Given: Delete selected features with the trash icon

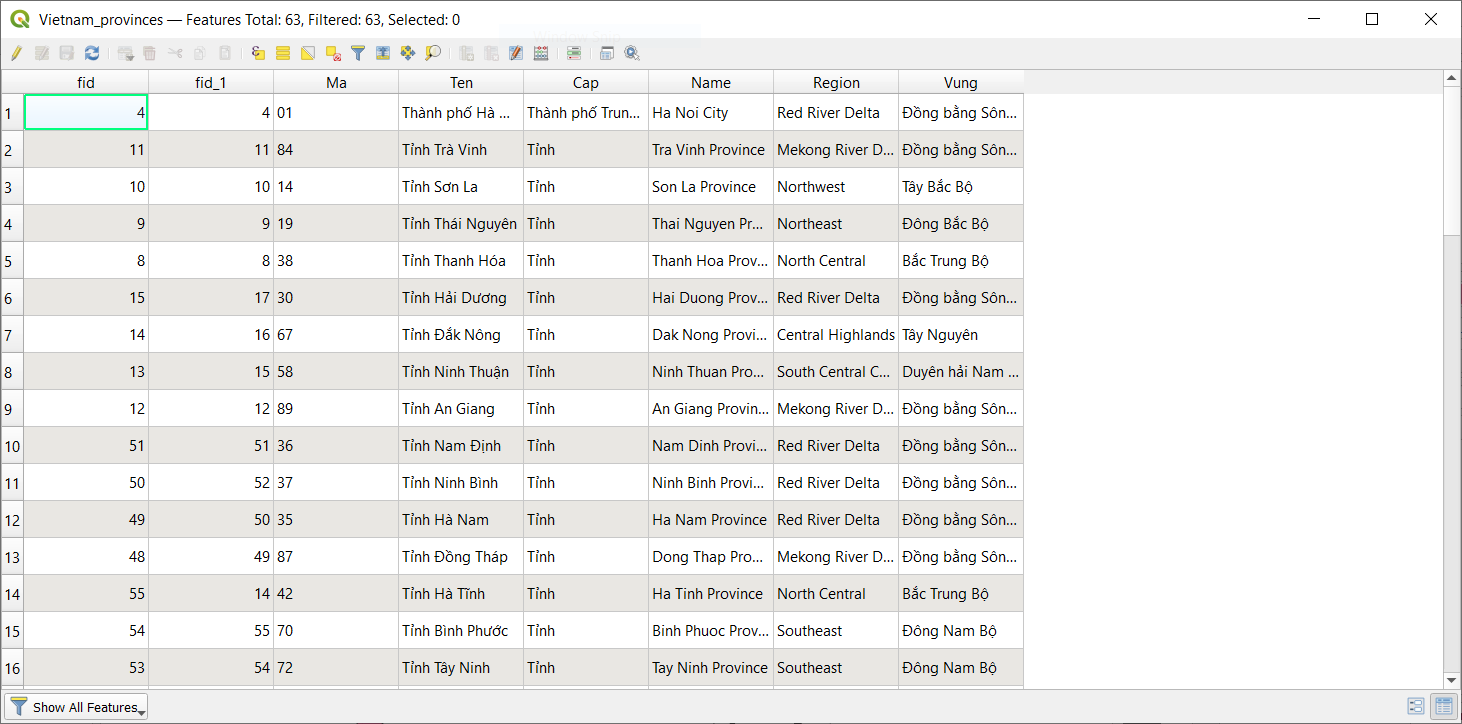Looking at the screenshot, I should click(150, 53).
